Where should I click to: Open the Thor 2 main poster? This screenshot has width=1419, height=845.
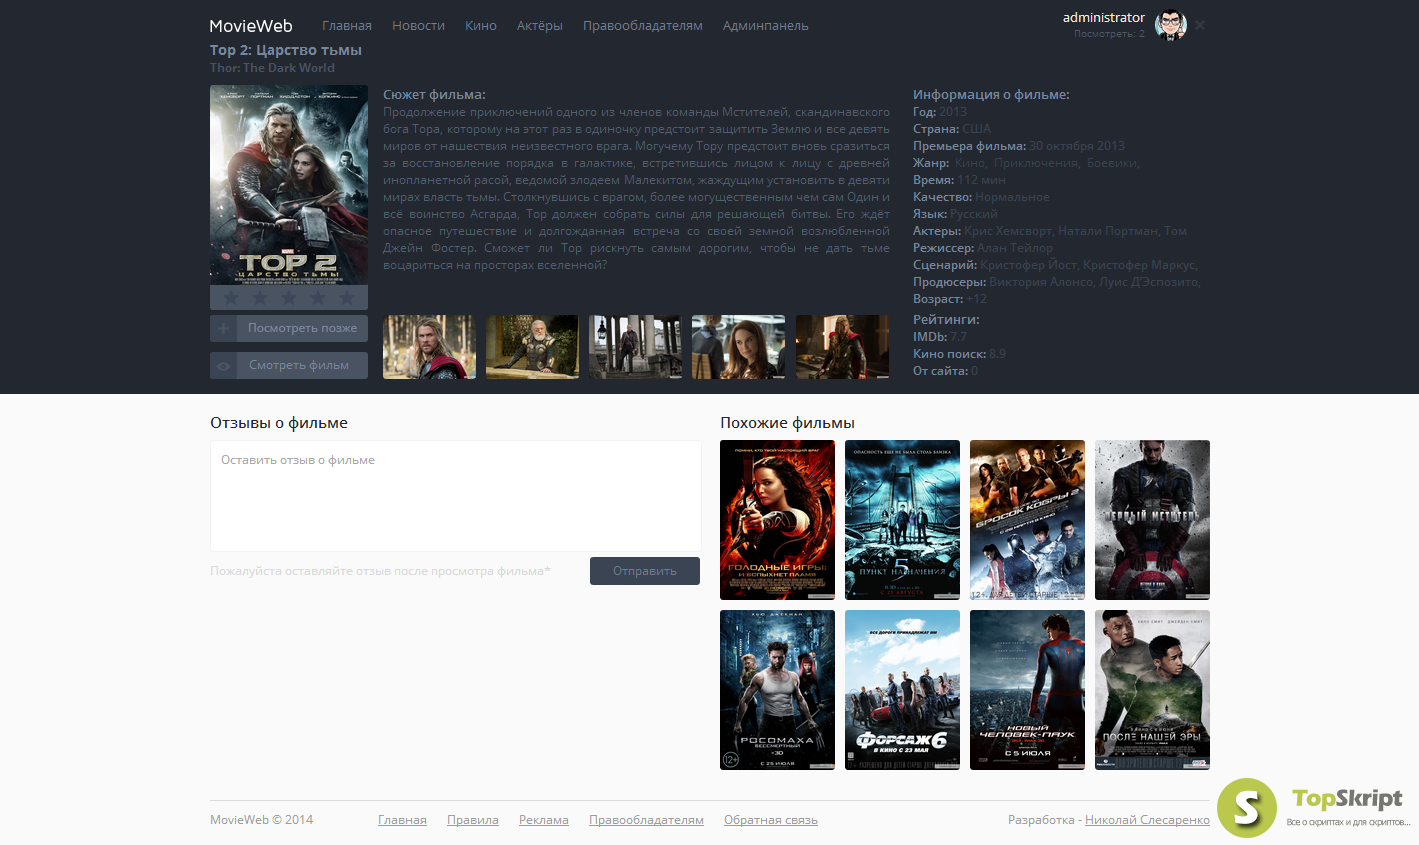pos(289,185)
